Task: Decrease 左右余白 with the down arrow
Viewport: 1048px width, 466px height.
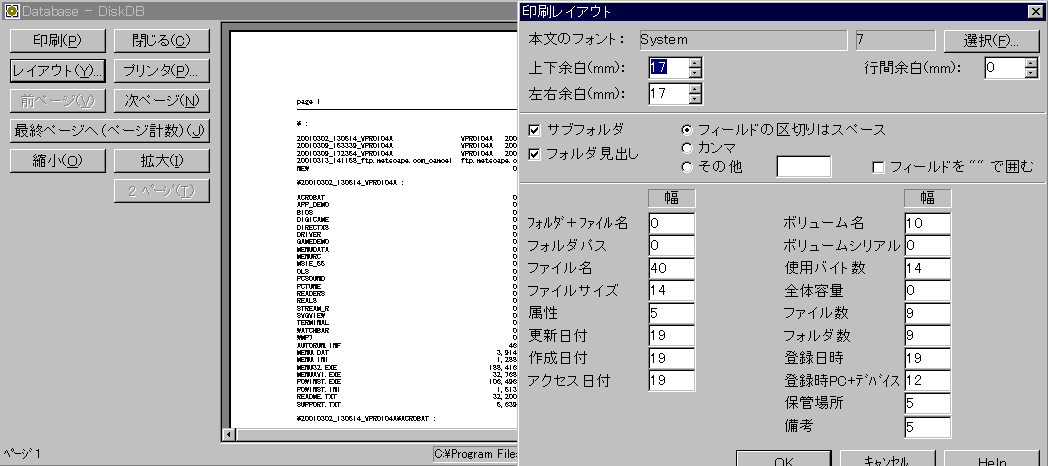Action: pyautogui.click(x=695, y=101)
